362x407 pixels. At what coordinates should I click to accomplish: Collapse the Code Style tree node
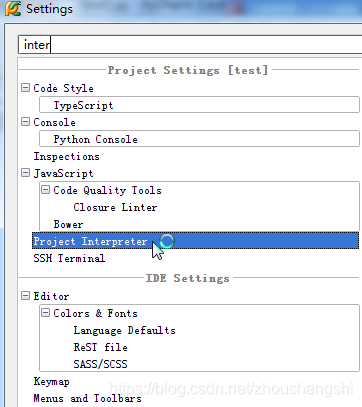(25, 88)
